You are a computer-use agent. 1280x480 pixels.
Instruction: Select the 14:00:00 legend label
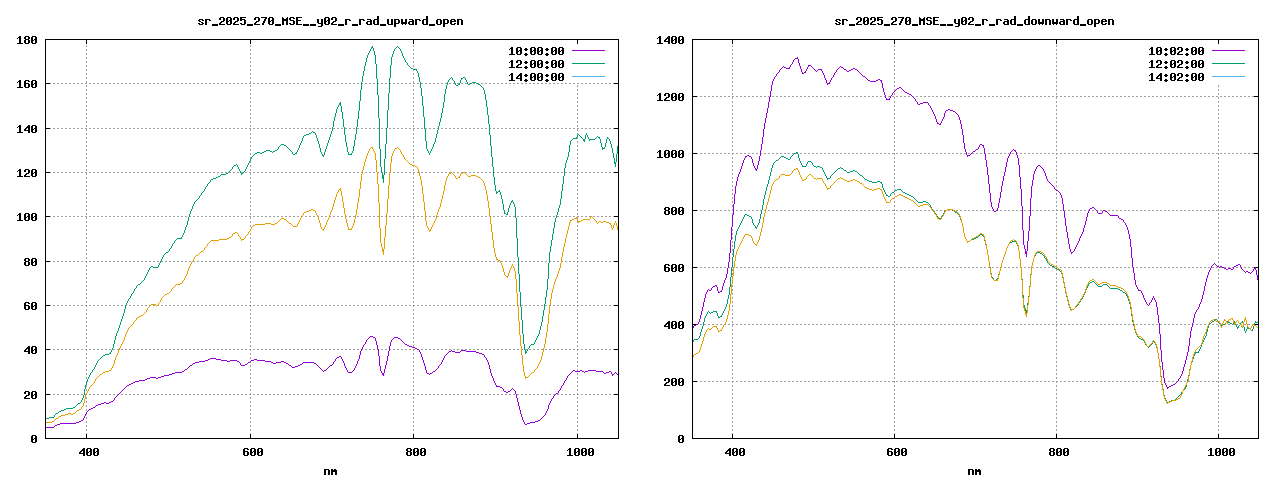[536, 77]
